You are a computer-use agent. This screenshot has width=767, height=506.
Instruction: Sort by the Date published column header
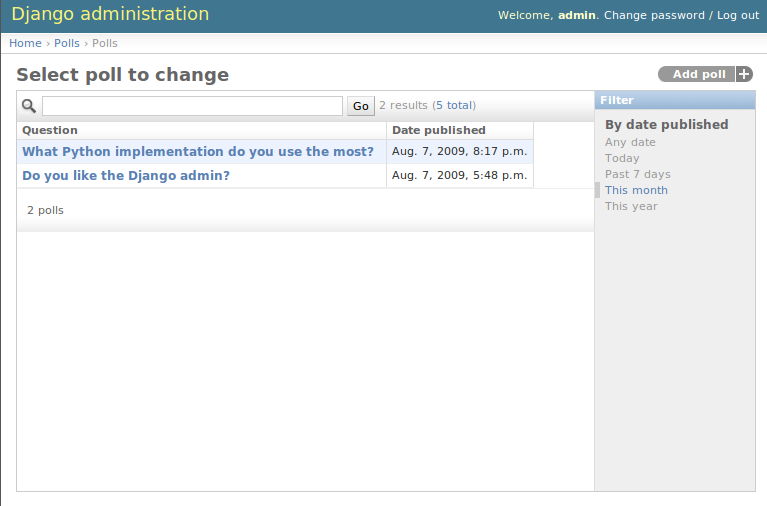coord(438,130)
